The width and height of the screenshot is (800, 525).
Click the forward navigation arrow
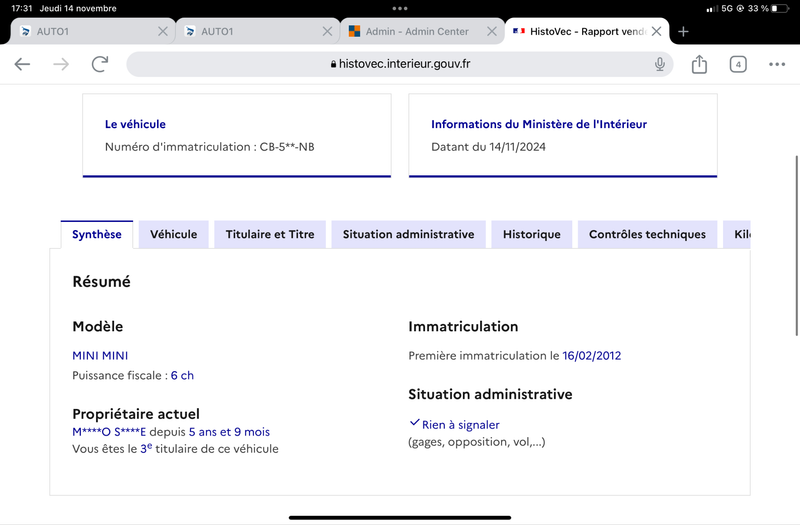coord(61,64)
